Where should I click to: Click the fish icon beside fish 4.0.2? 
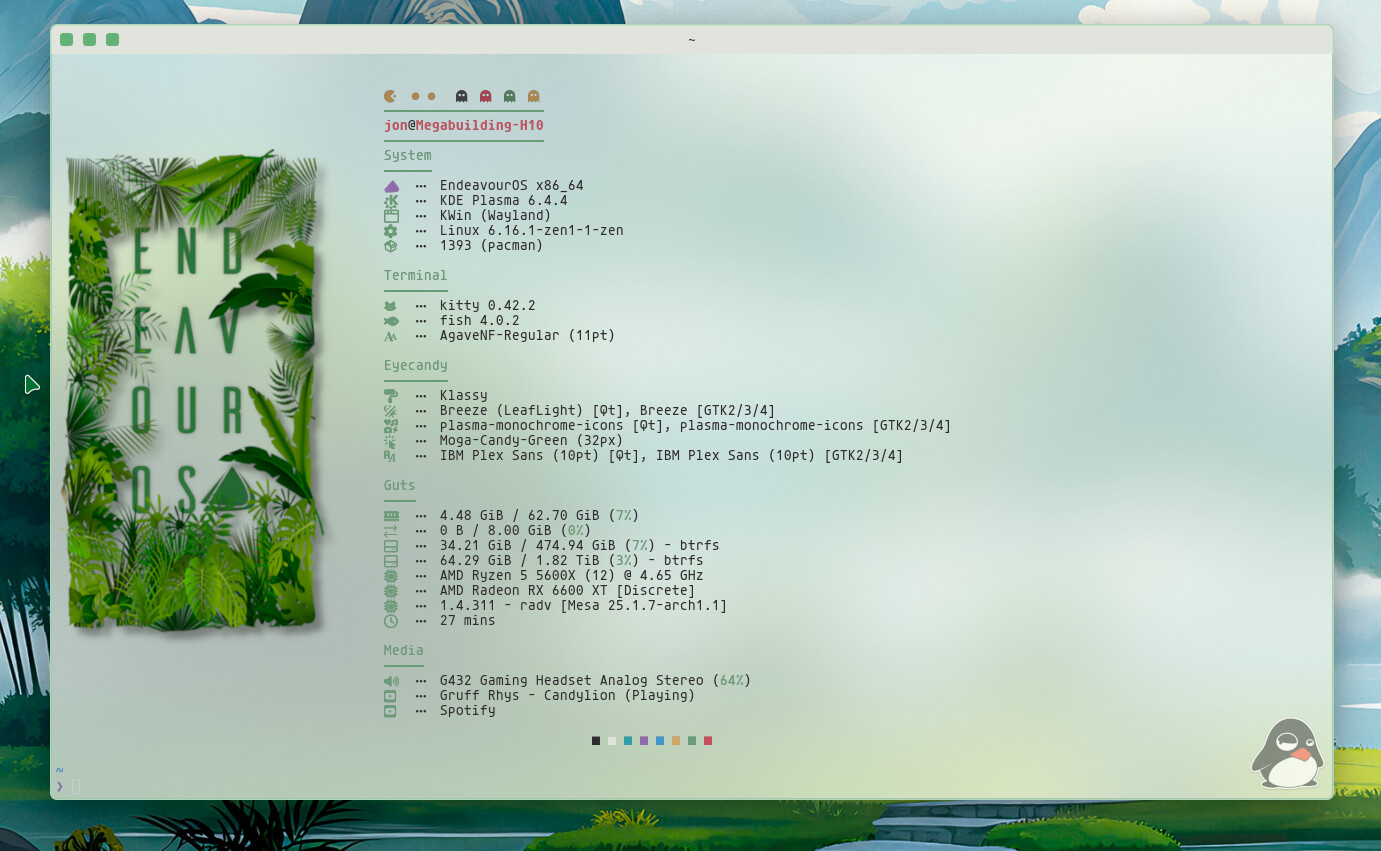391,320
